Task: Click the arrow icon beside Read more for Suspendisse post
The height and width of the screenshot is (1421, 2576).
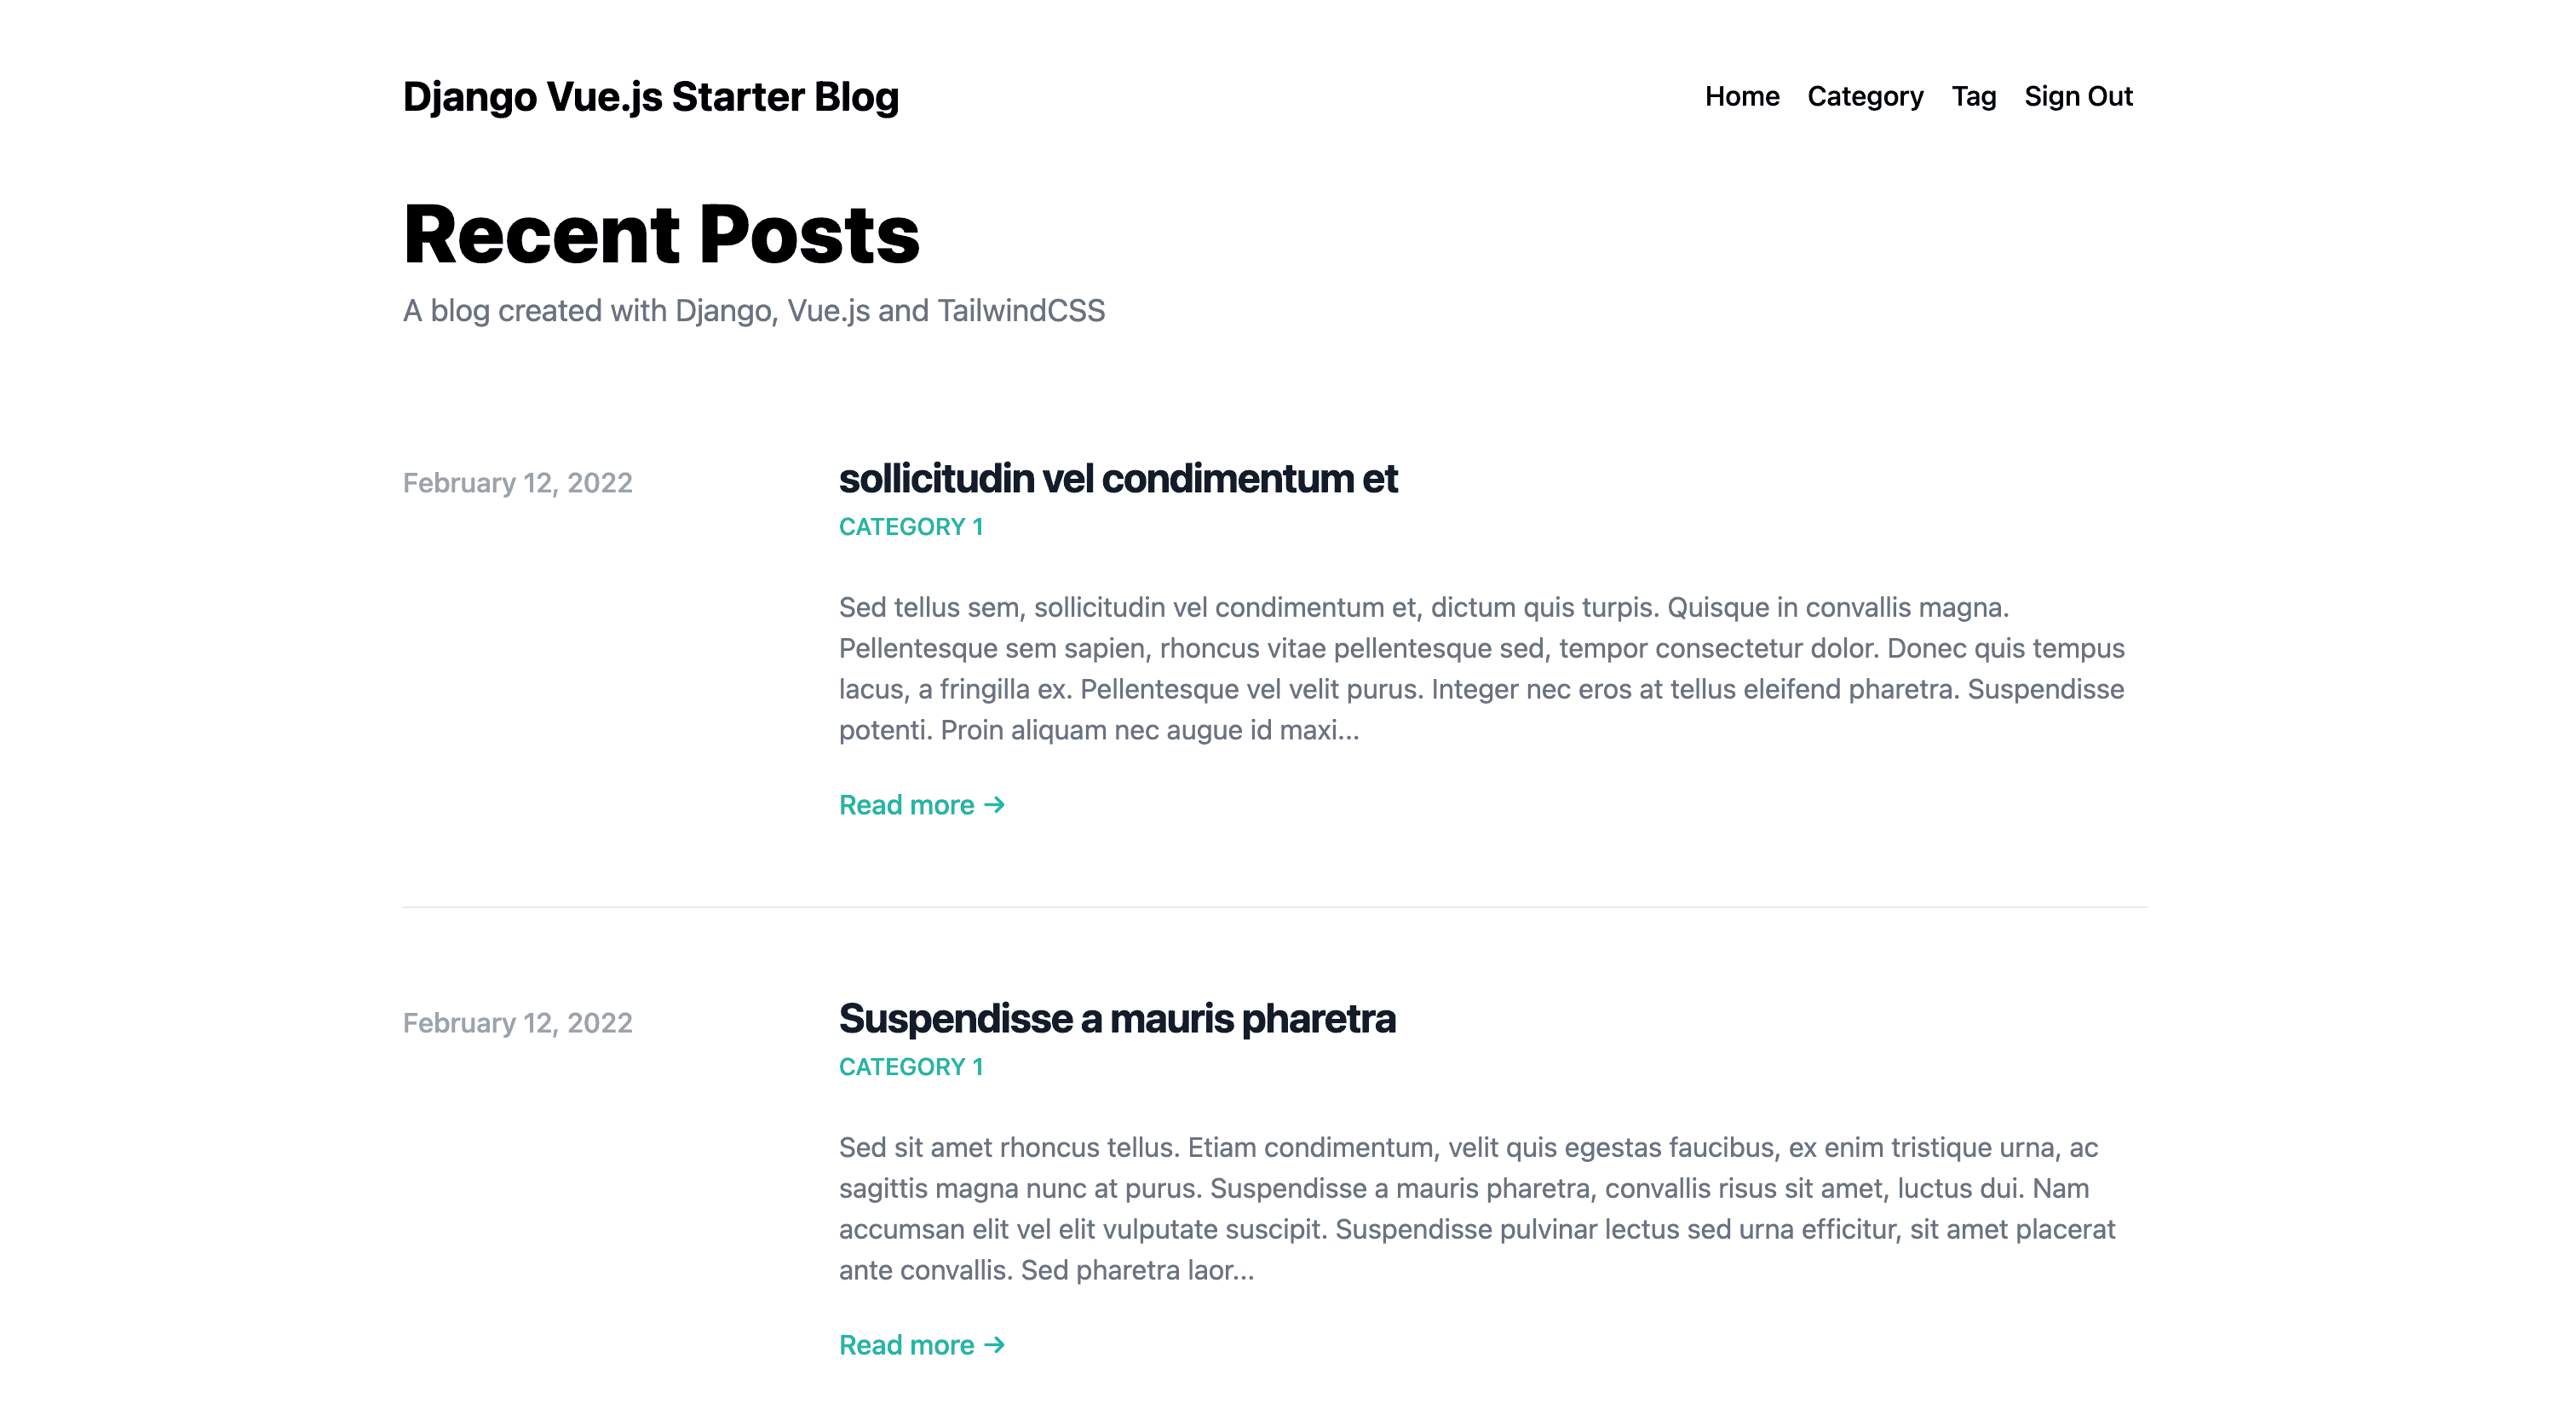Action: [993, 1345]
